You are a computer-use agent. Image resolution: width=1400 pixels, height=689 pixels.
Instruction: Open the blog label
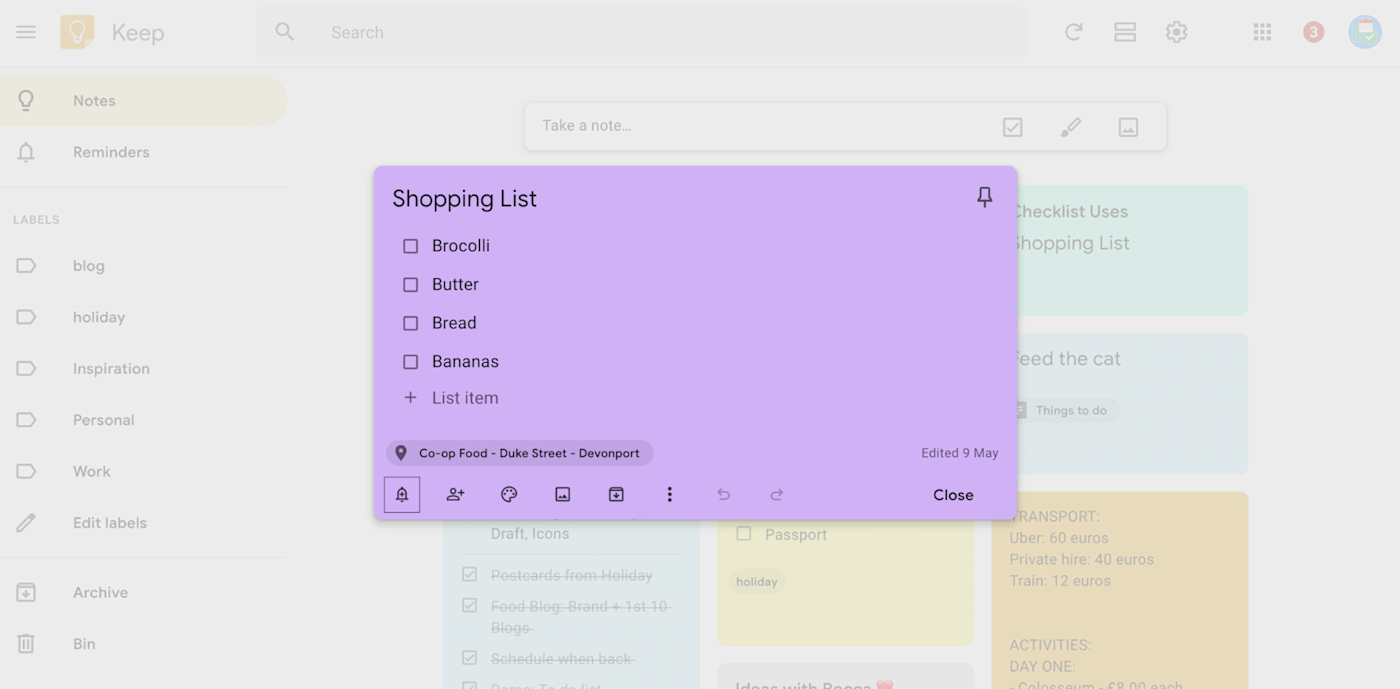pos(143,266)
